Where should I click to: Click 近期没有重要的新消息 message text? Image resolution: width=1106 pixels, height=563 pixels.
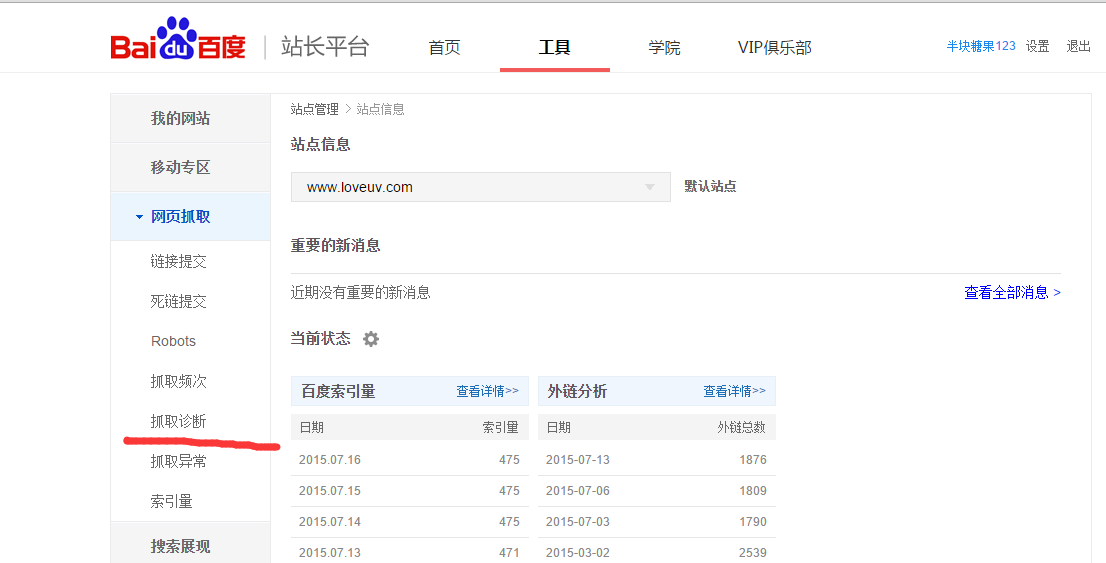tap(360, 293)
